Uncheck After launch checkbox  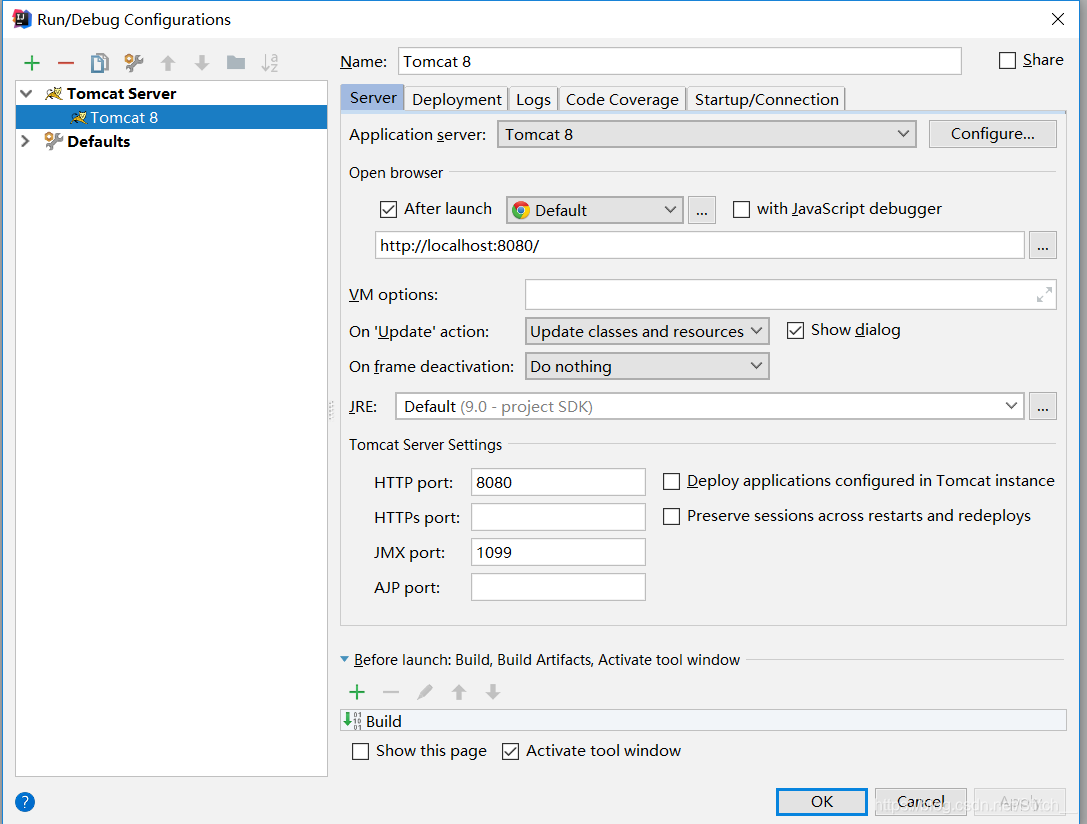coord(388,209)
